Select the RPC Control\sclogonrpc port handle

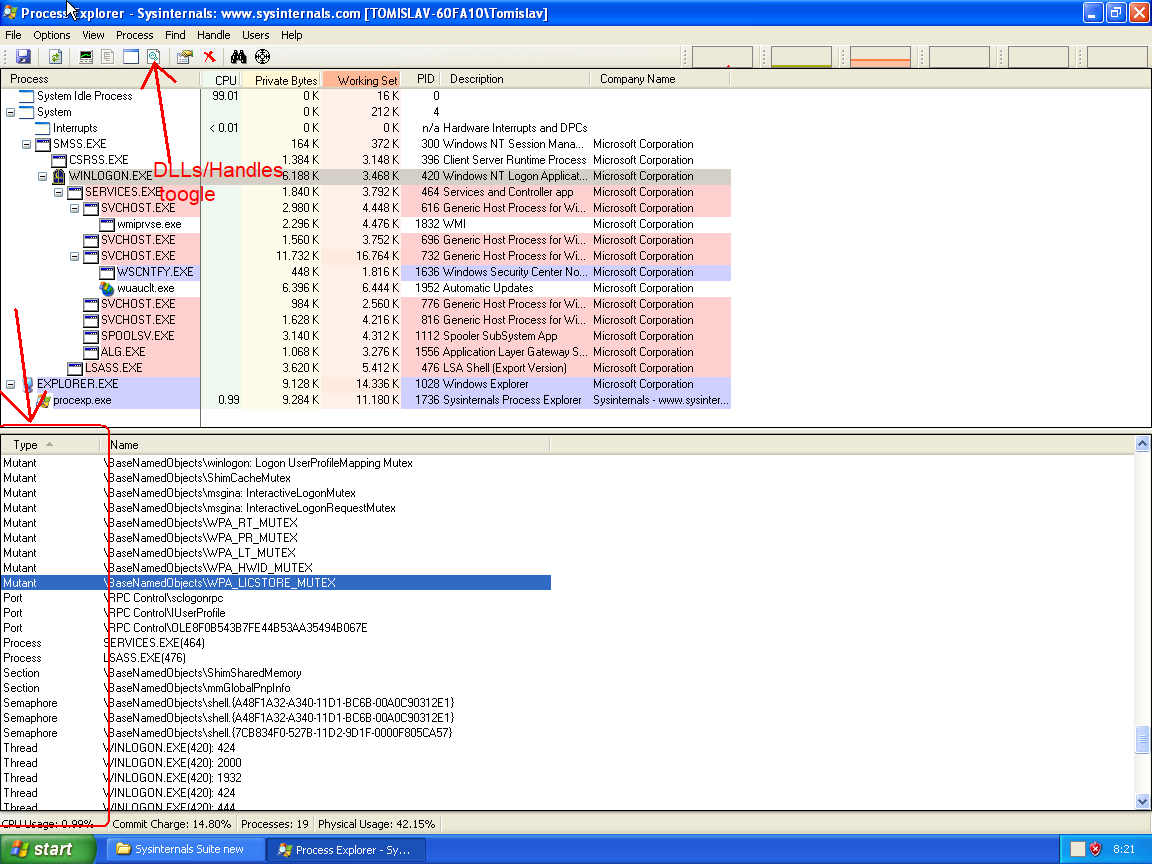click(x=276, y=598)
